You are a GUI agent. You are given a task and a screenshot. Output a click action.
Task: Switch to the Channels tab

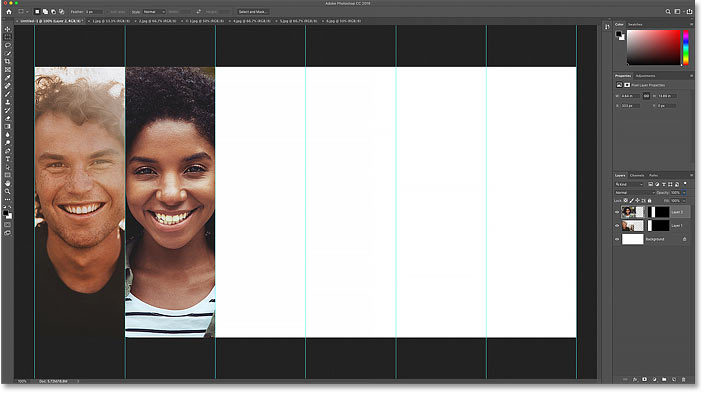point(637,175)
